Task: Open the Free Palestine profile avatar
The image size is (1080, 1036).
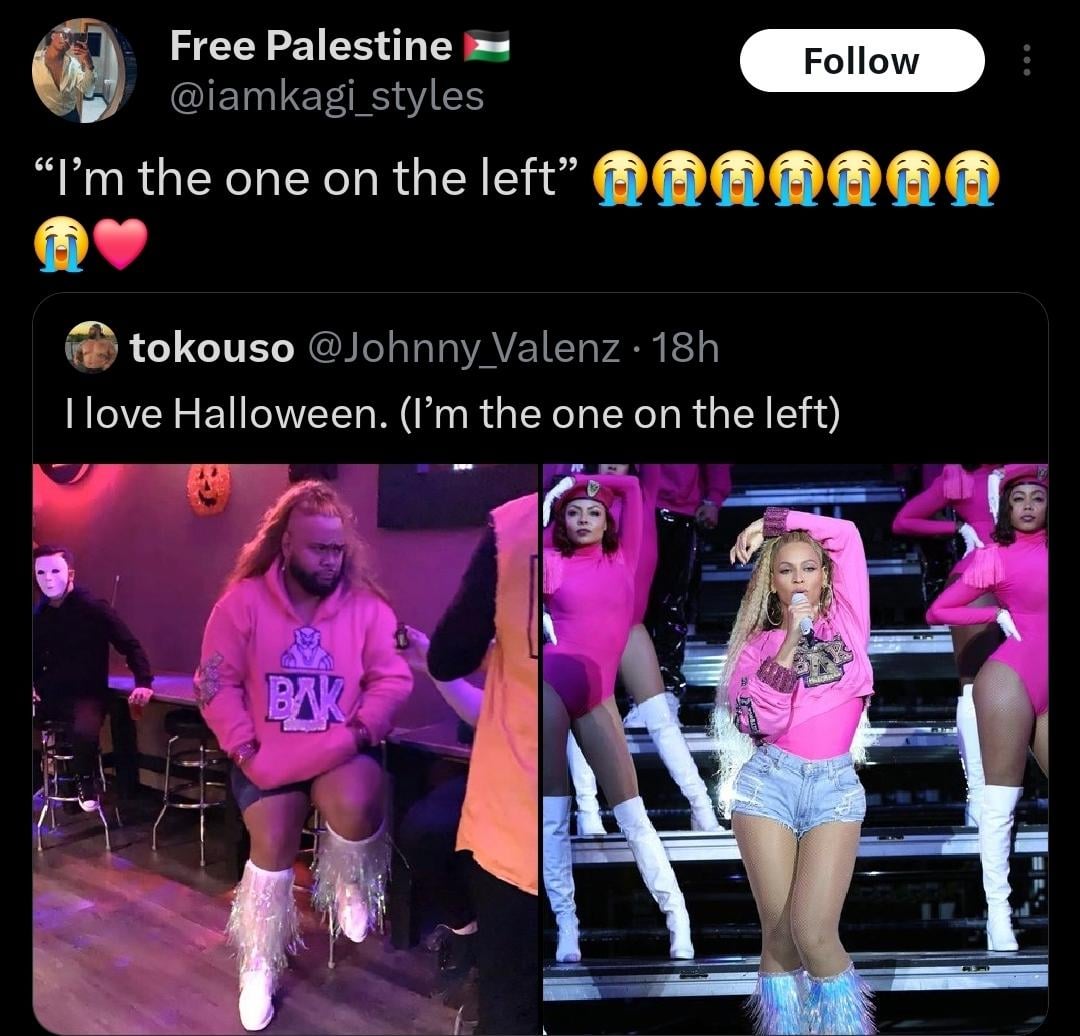Action: pyautogui.click(x=83, y=70)
